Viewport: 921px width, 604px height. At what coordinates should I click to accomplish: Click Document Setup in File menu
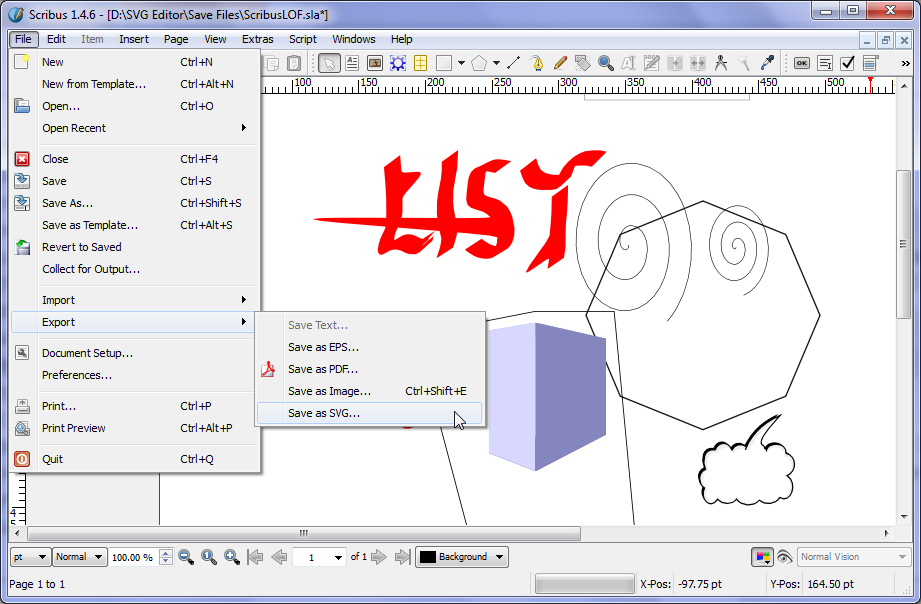[x=87, y=353]
